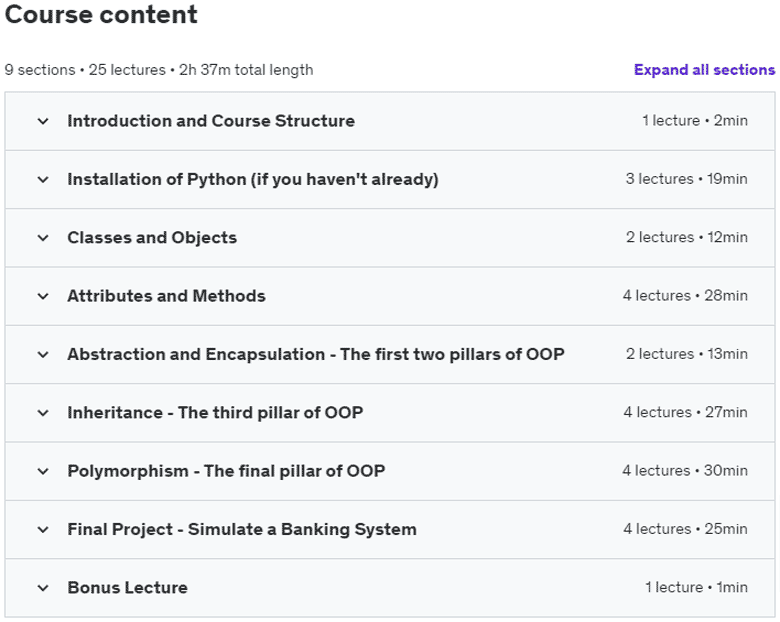The width and height of the screenshot is (780, 622).
Task: Click the '2 lectures • 13min' text
Action: [686, 354]
